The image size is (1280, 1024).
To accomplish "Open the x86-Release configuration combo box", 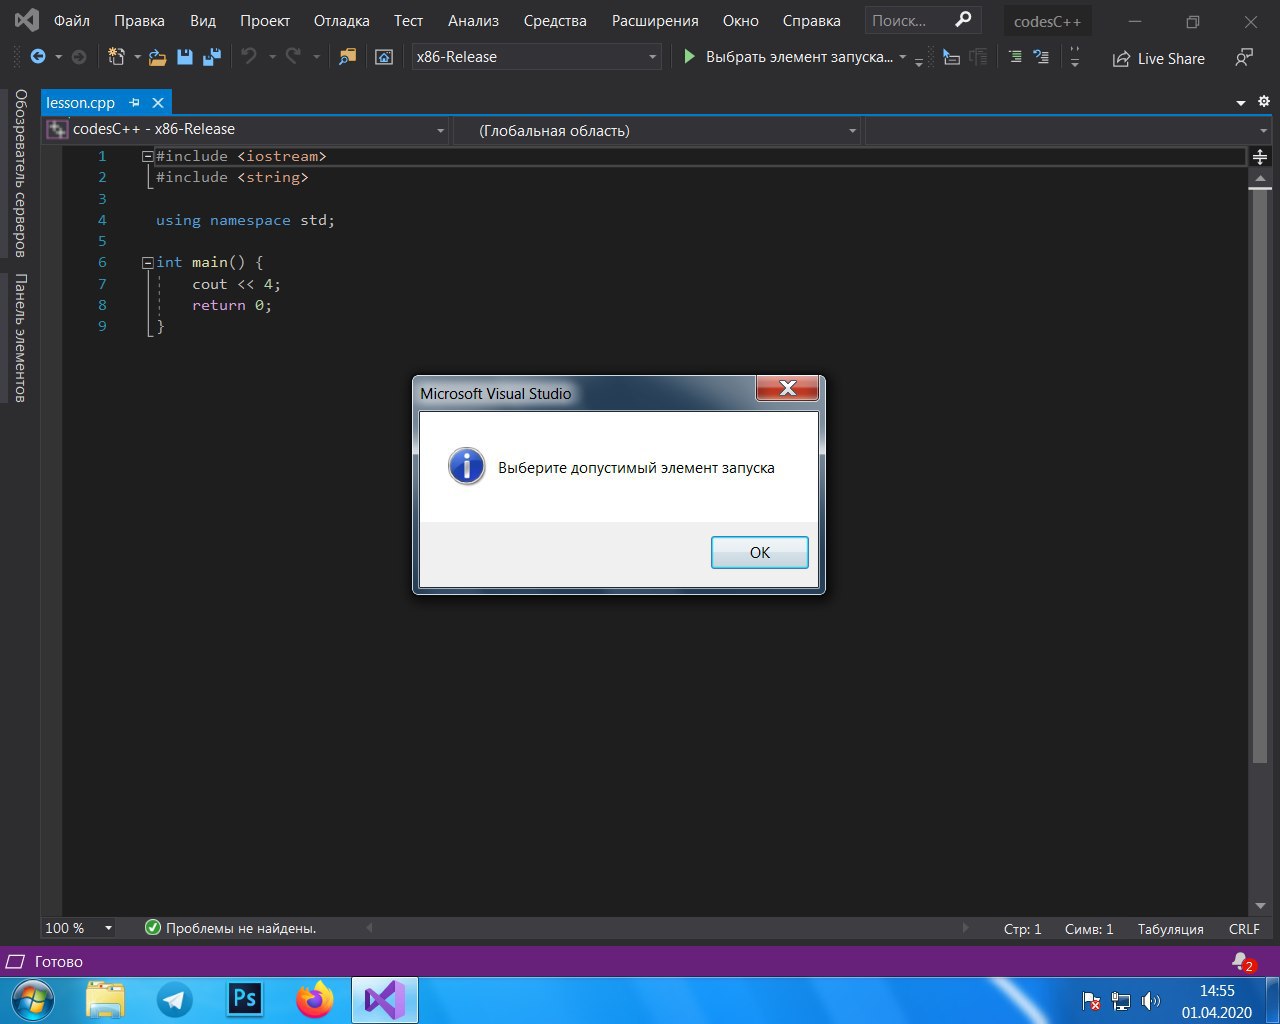I will (x=537, y=57).
